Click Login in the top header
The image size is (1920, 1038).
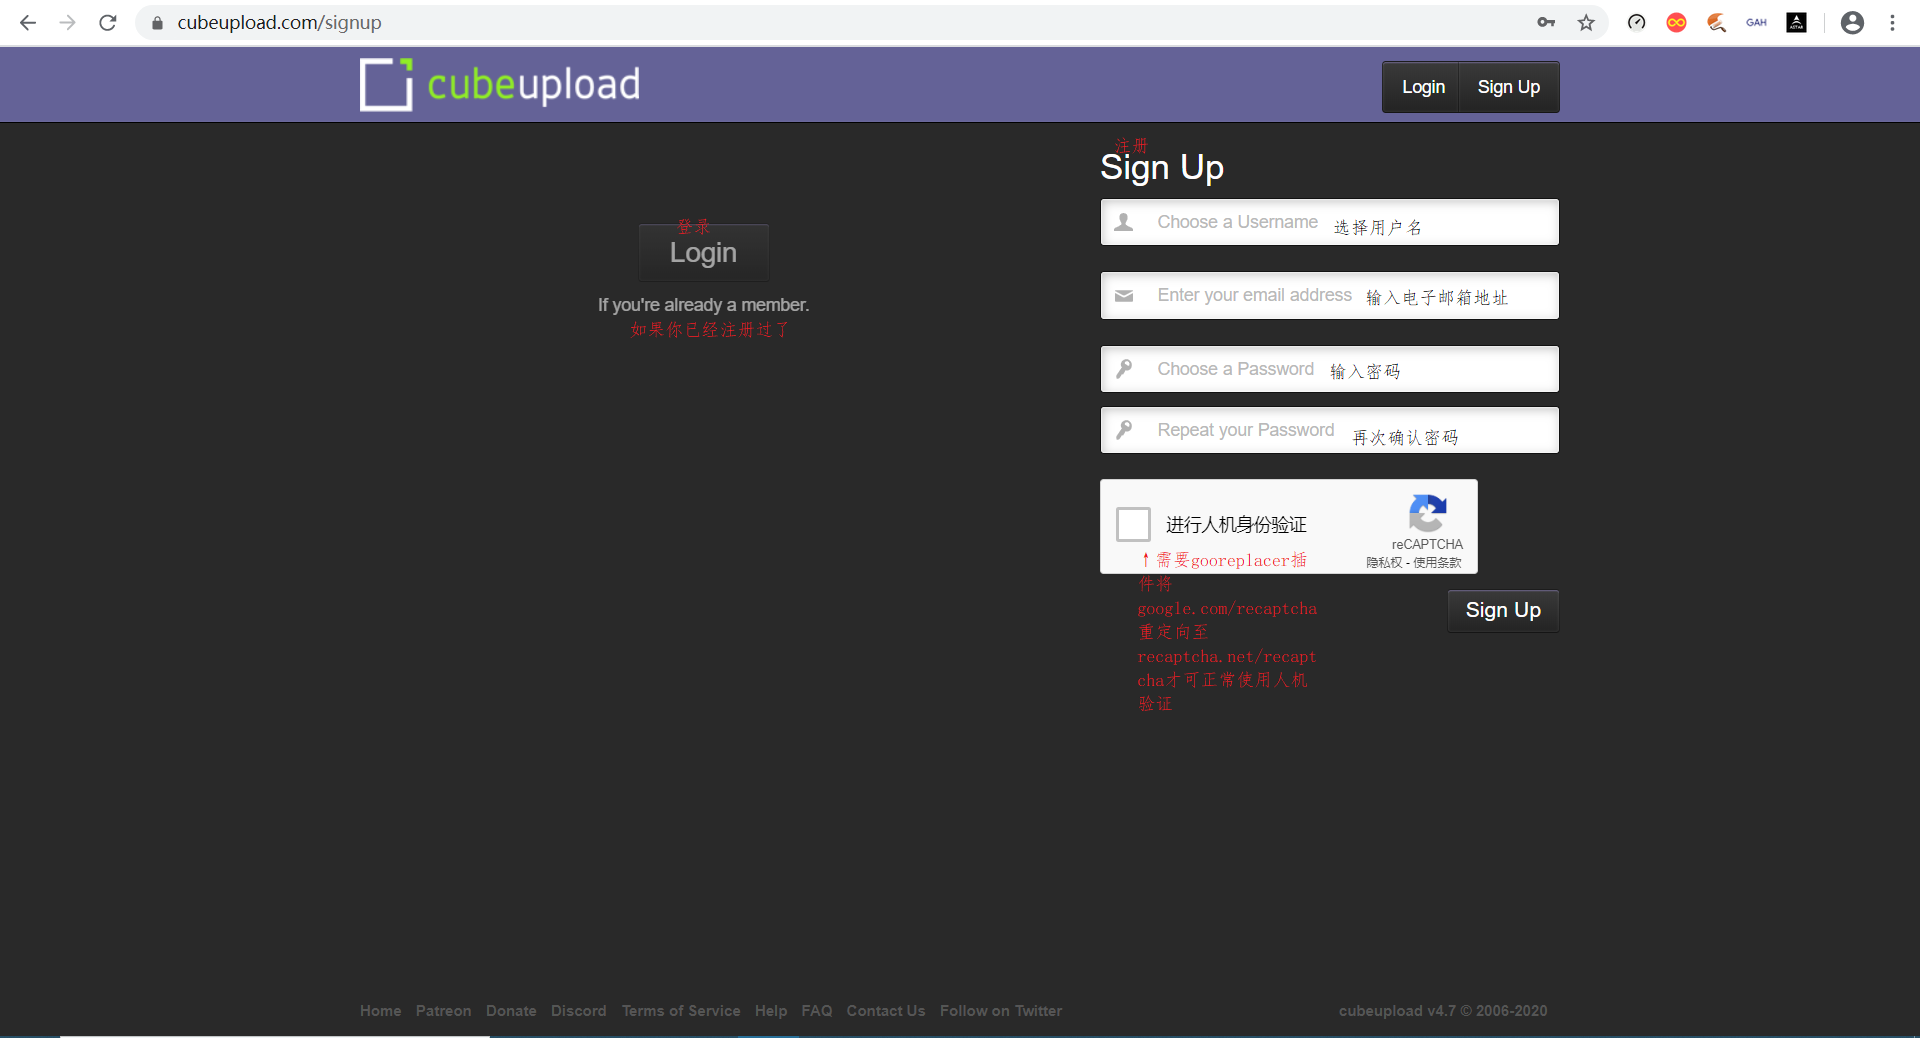[1422, 87]
